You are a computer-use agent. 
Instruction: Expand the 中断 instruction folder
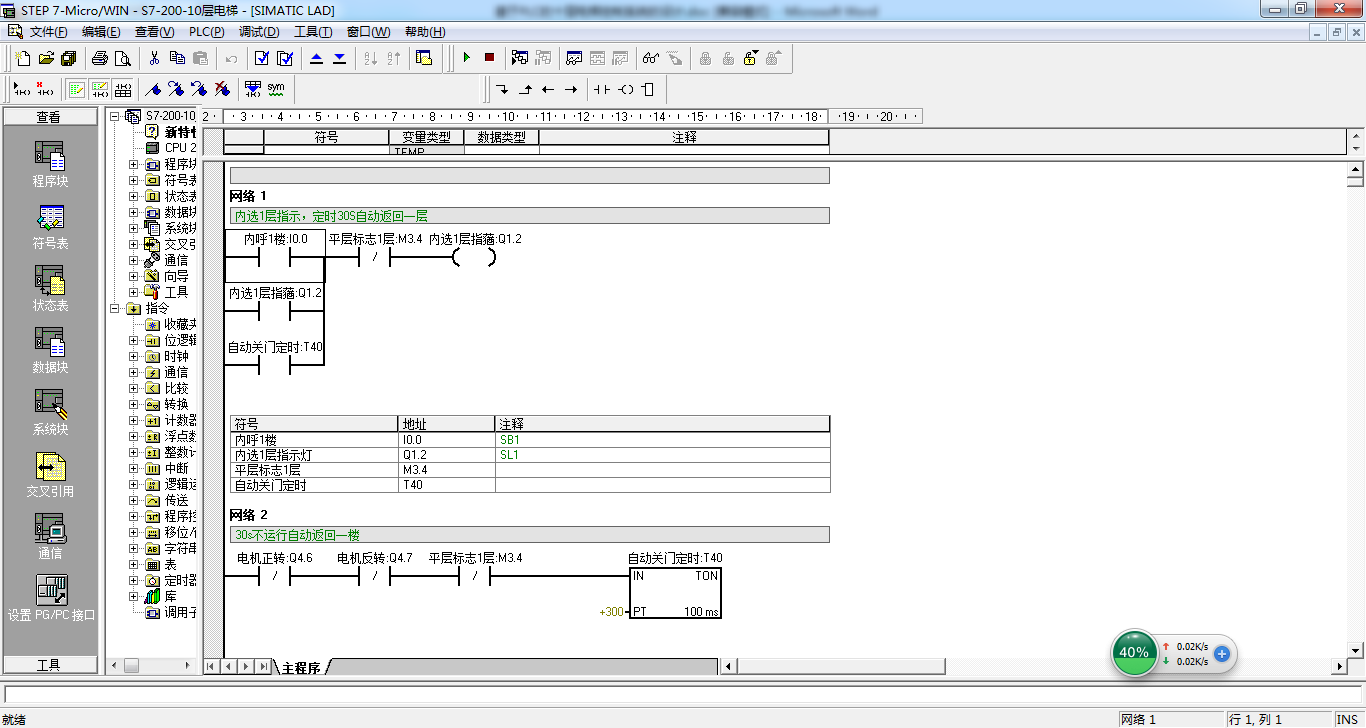tap(134, 468)
